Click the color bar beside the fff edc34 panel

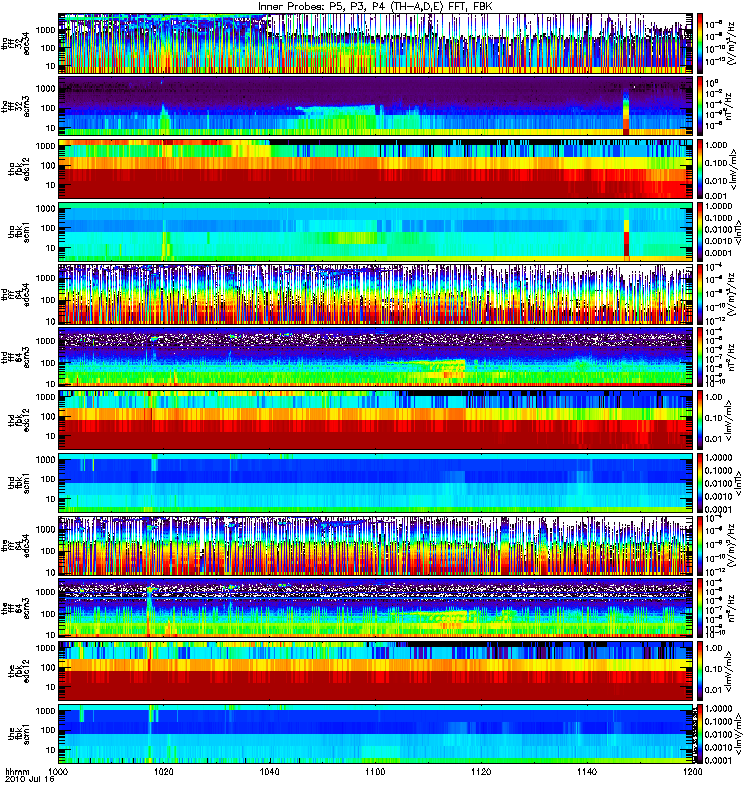click(699, 545)
